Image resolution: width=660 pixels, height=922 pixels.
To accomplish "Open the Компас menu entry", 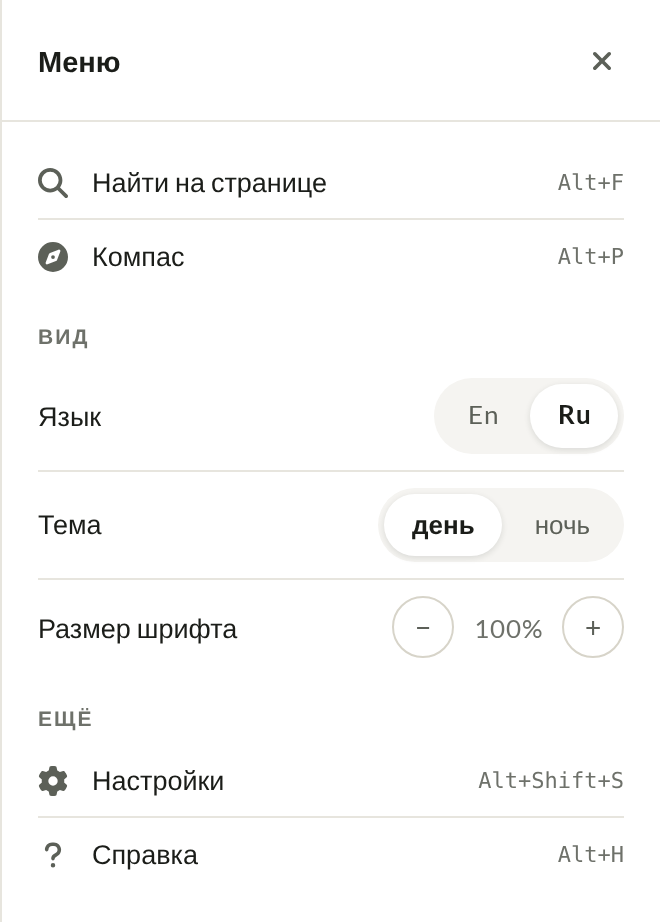I will point(331,257).
